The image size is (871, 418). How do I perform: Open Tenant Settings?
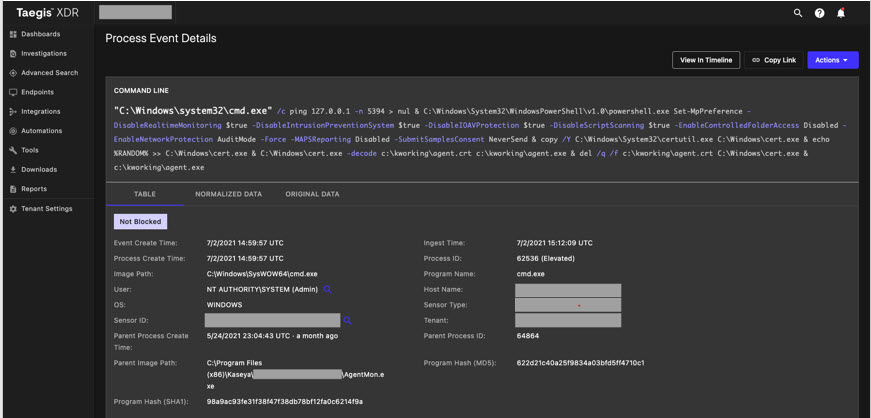[x=47, y=209]
